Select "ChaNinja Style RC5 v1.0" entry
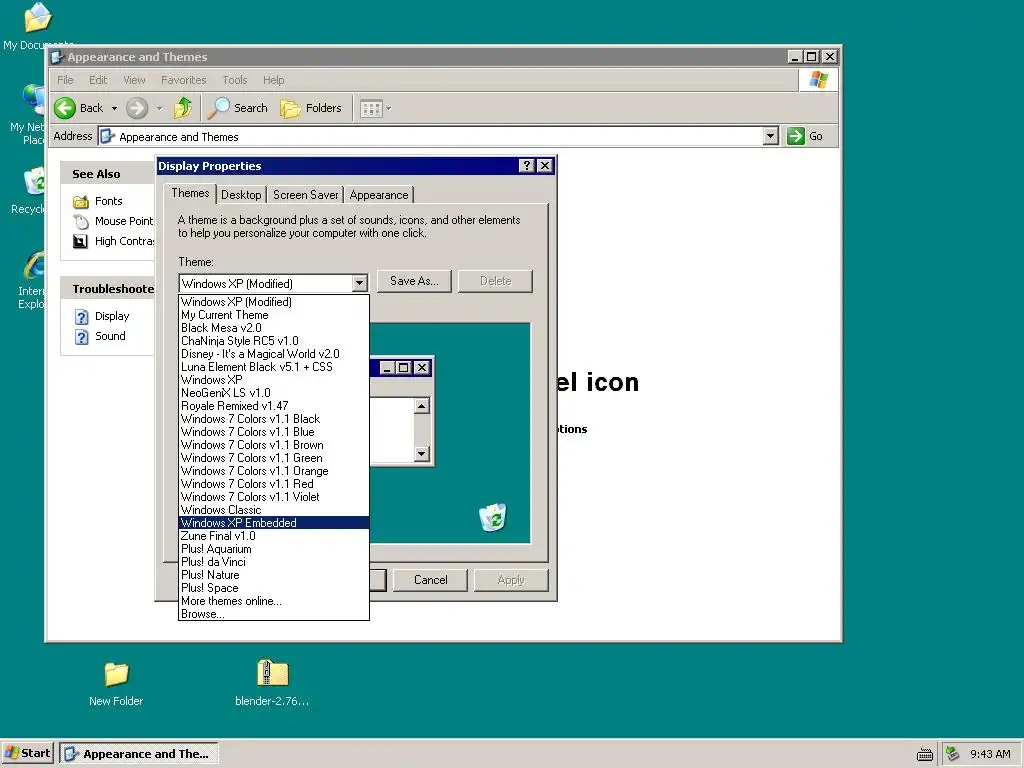The image size is (1024, 768). [x=274, y=341]
